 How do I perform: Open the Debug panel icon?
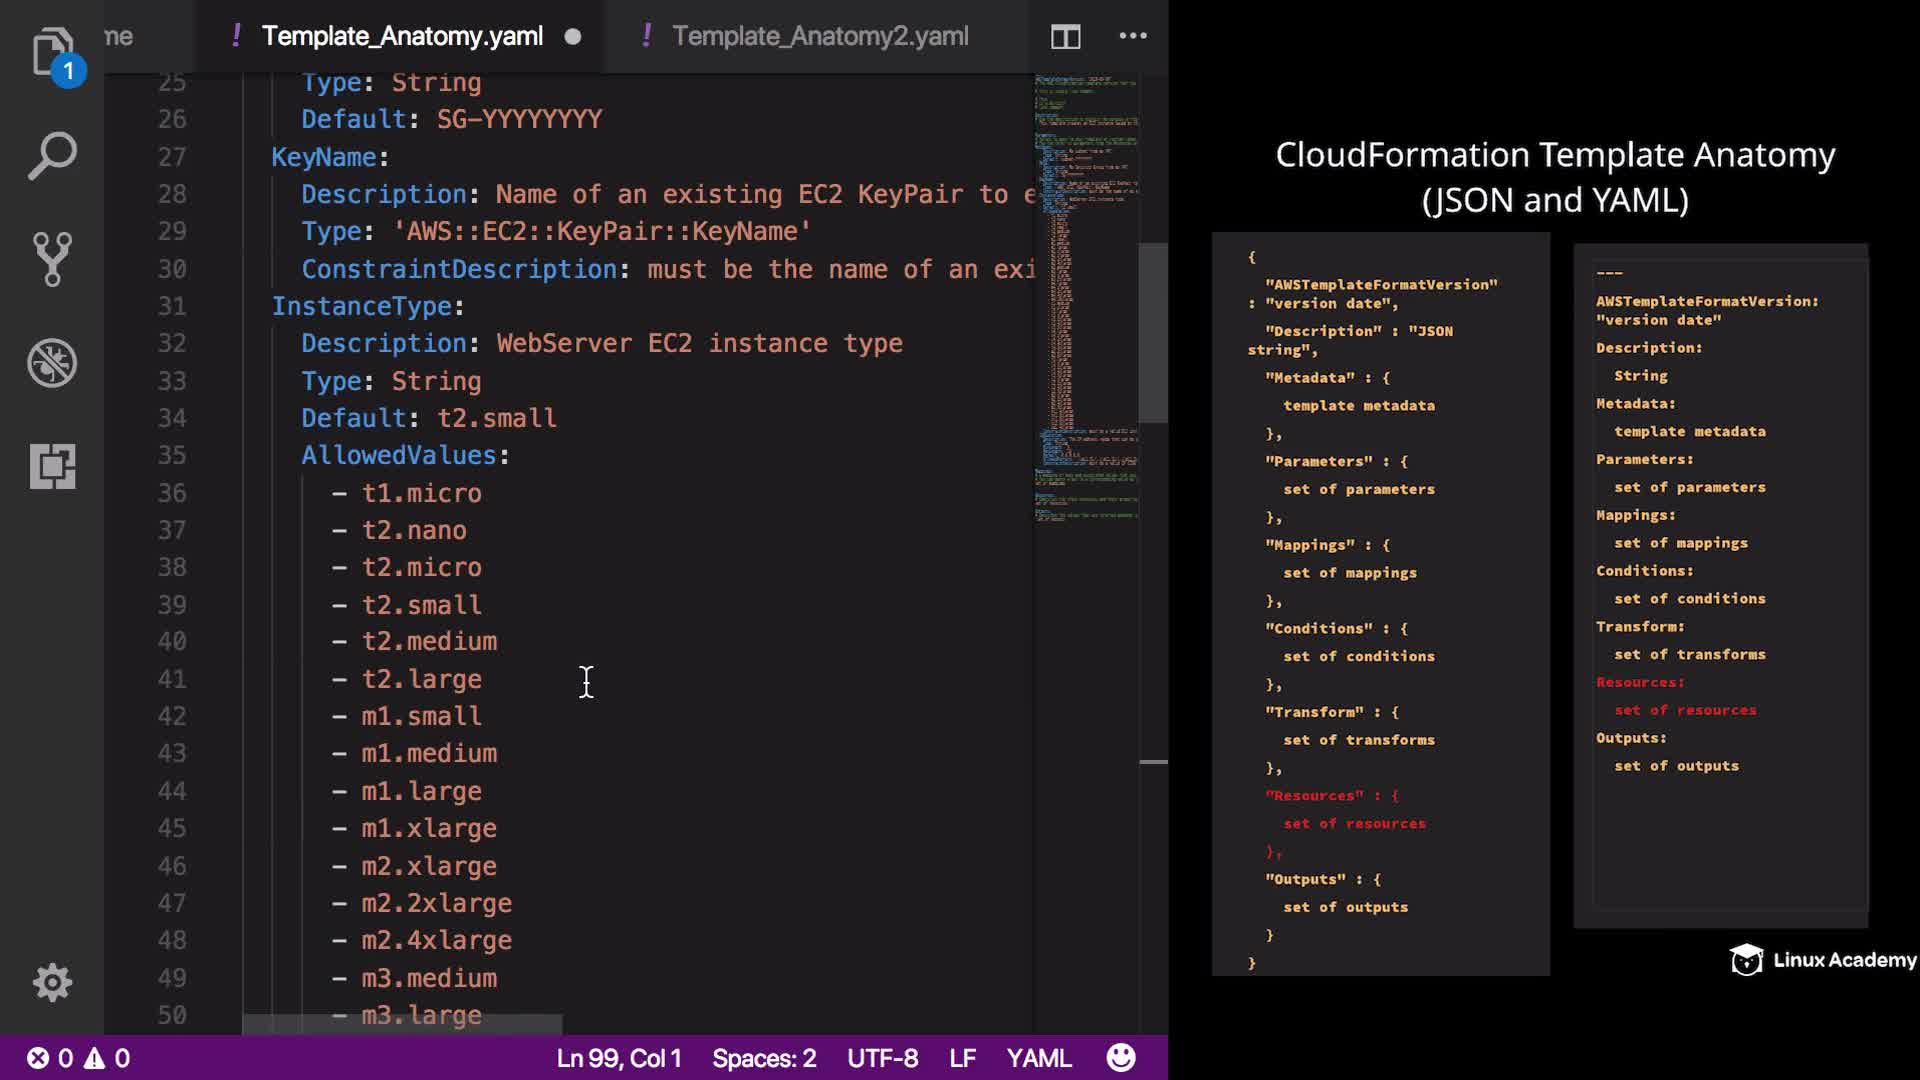(x=52, y=363)
